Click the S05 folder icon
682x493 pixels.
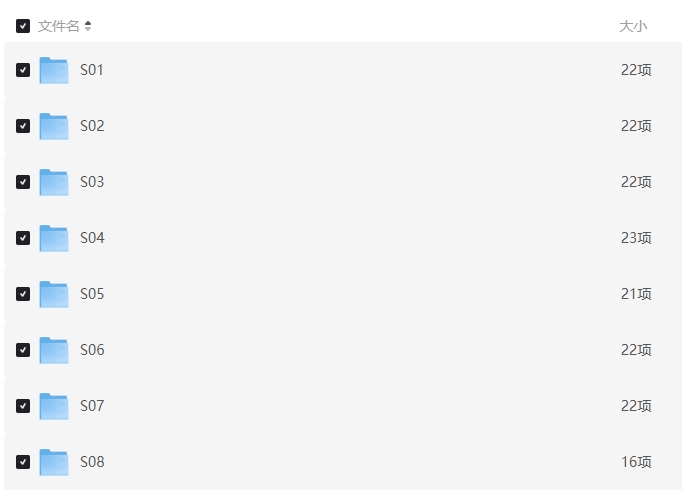54,294
